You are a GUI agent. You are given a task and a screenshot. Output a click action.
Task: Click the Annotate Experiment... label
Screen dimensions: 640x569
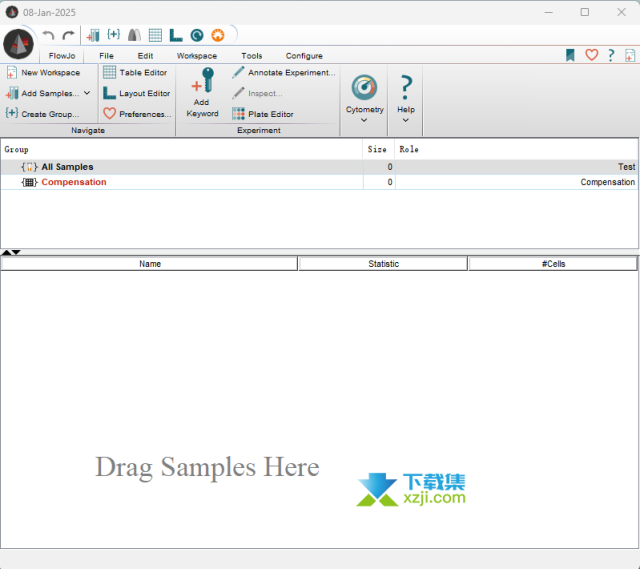point(292,73)
